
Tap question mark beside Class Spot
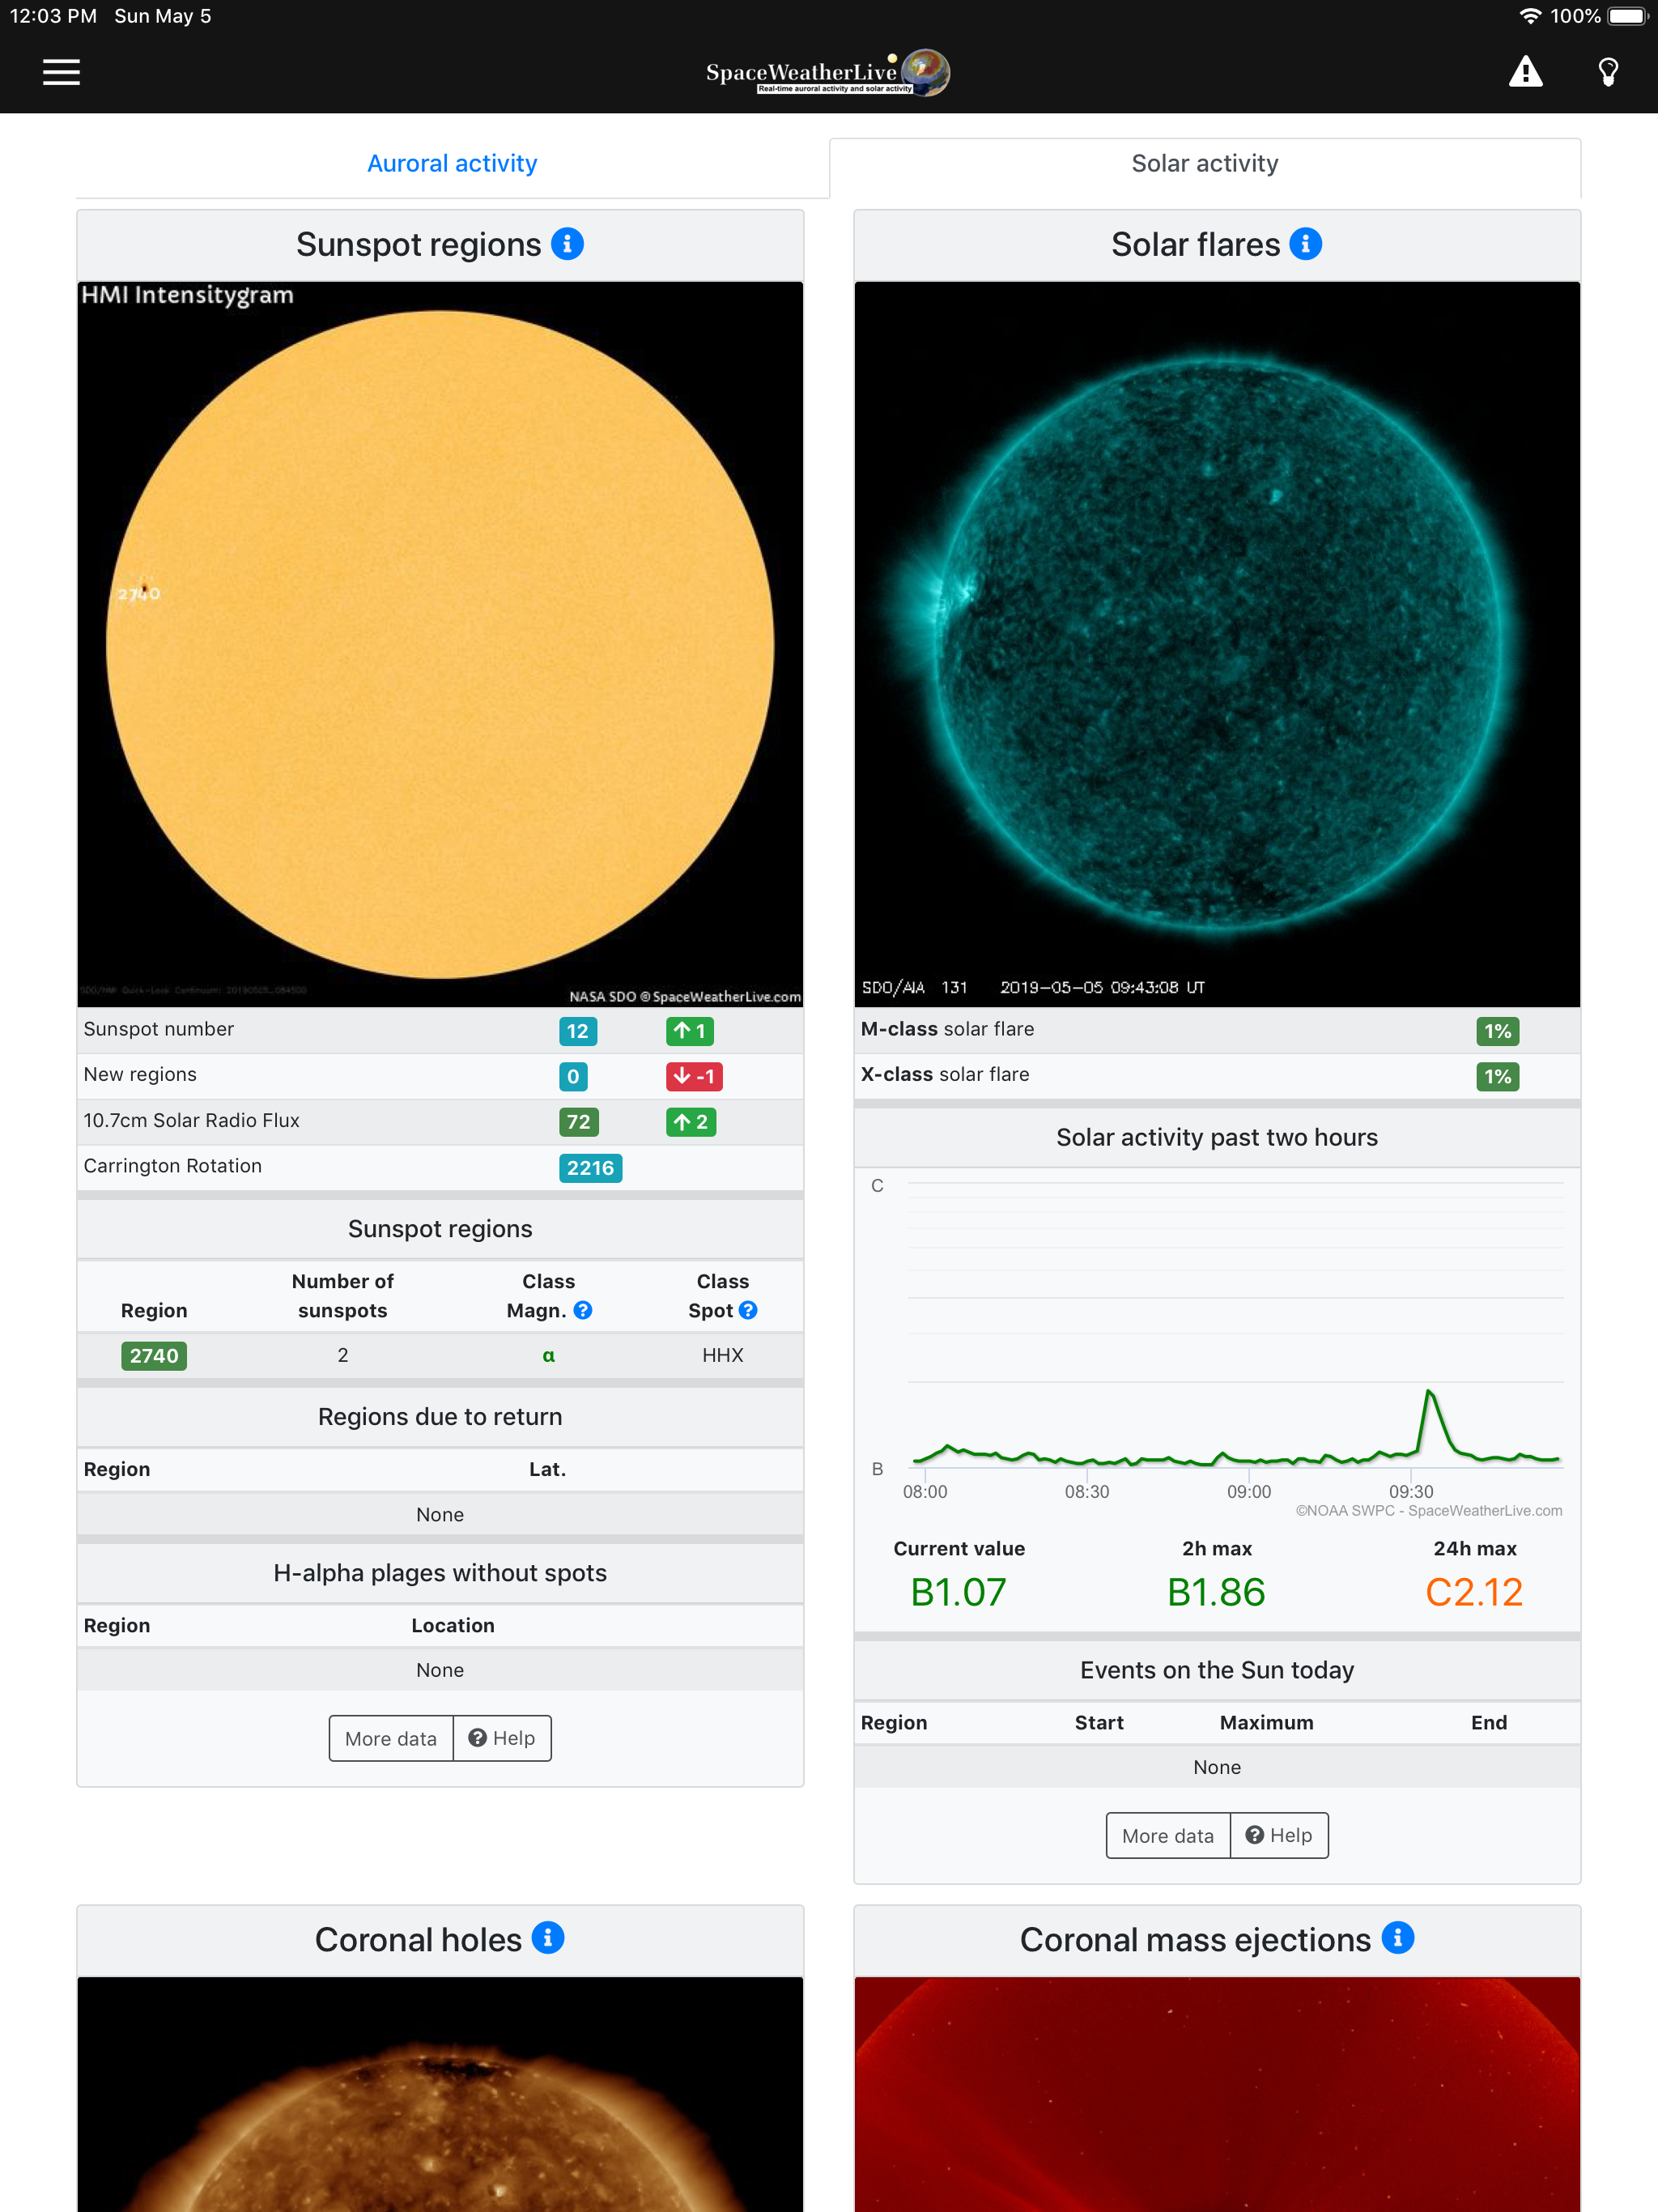[x=748, y=1310]
